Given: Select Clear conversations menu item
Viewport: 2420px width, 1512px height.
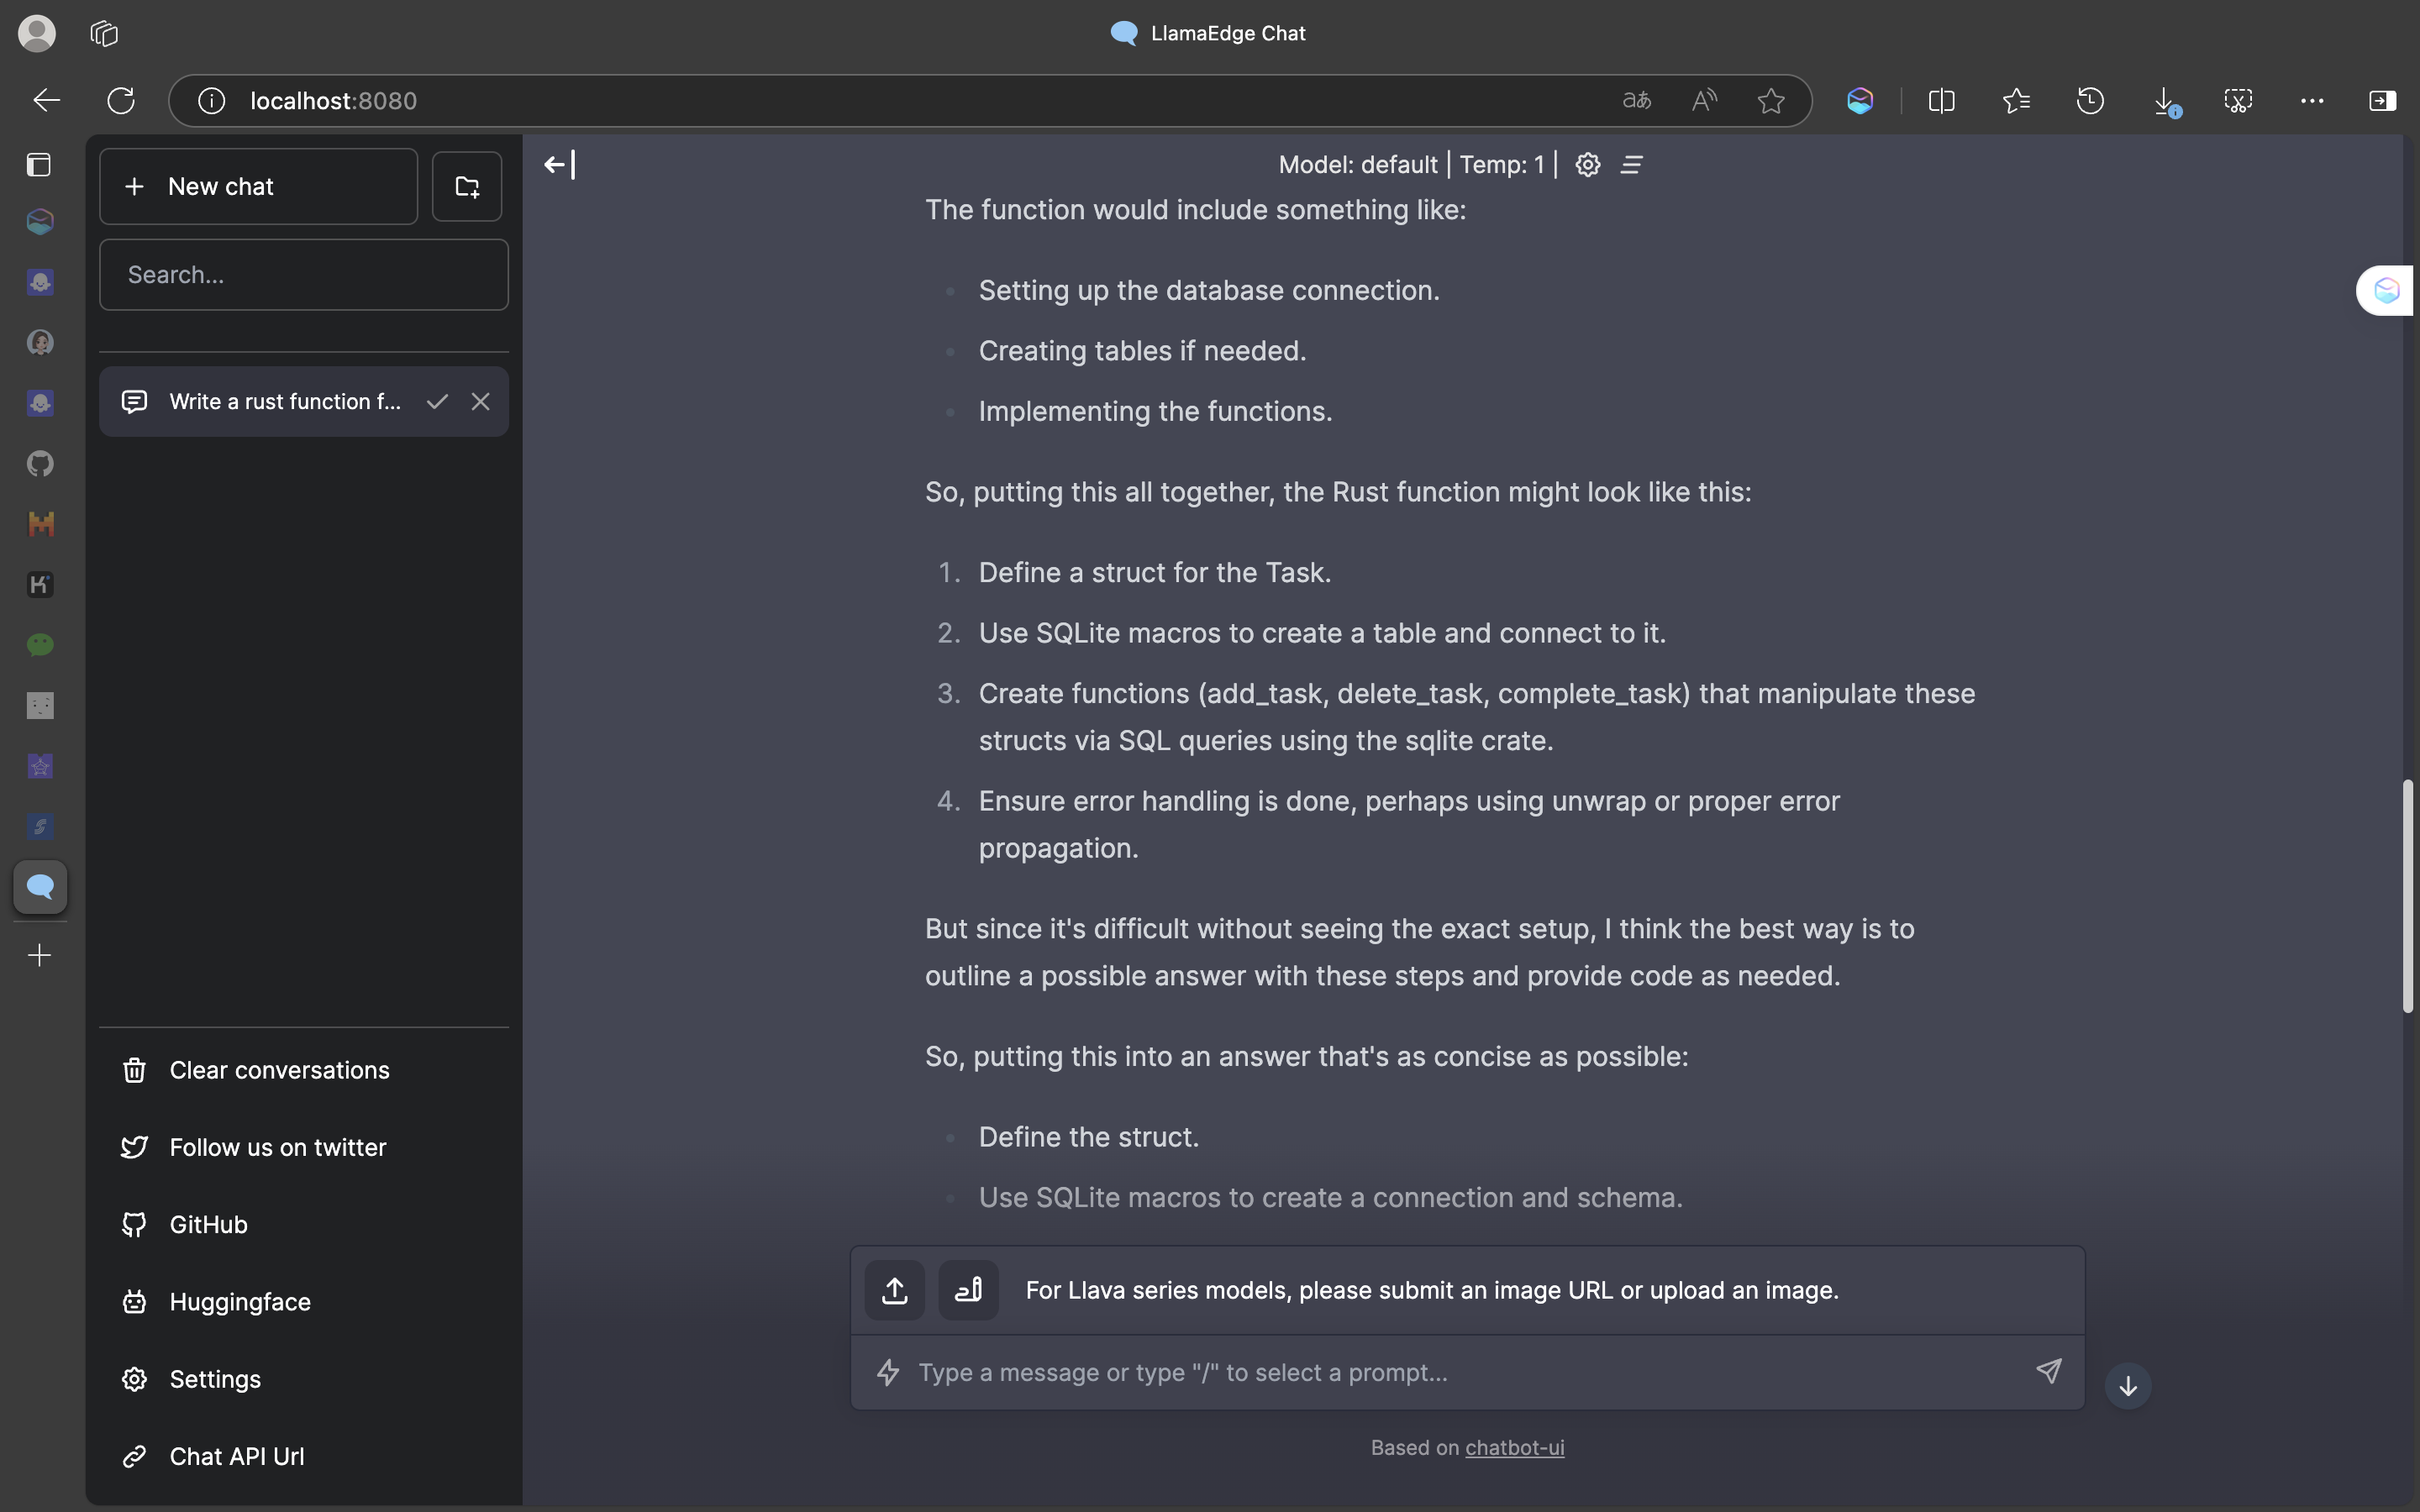Looking at the screenshot, I should point(279,1070).
